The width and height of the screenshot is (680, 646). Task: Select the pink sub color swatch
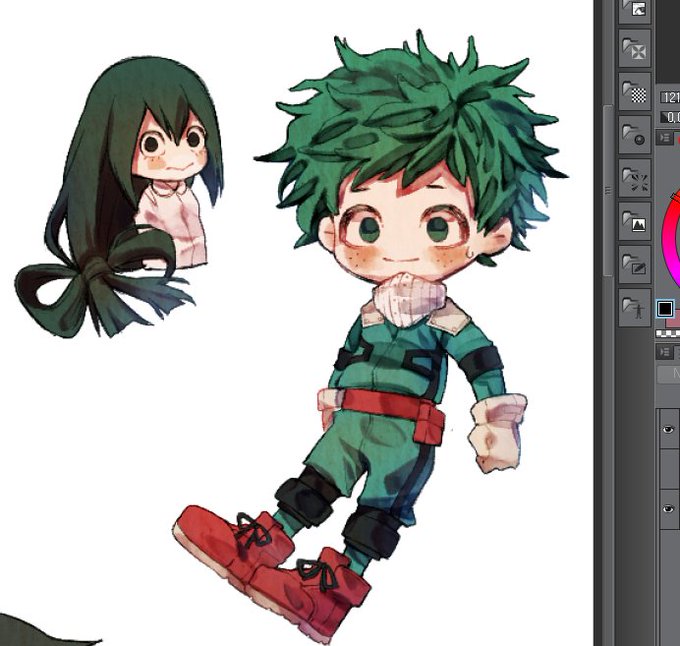673,322
